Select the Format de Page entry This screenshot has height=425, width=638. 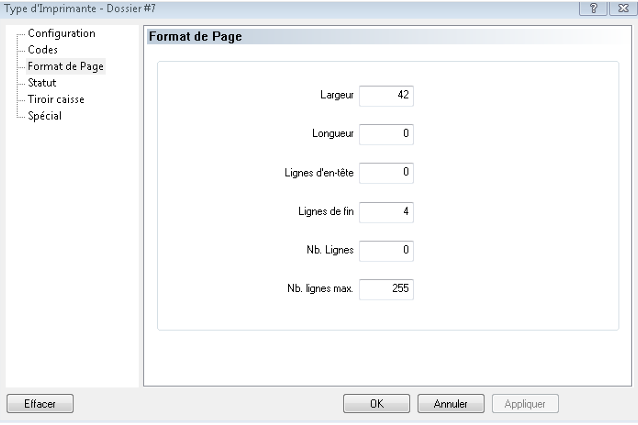pos(66,66)
